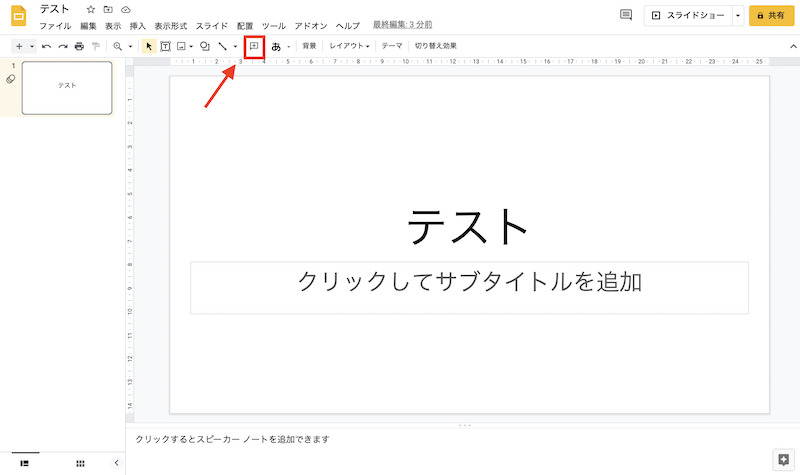Open the 挿入 menu
Image resolution: width=800 pixels, height=475 pixels.
tap(138, 25)
